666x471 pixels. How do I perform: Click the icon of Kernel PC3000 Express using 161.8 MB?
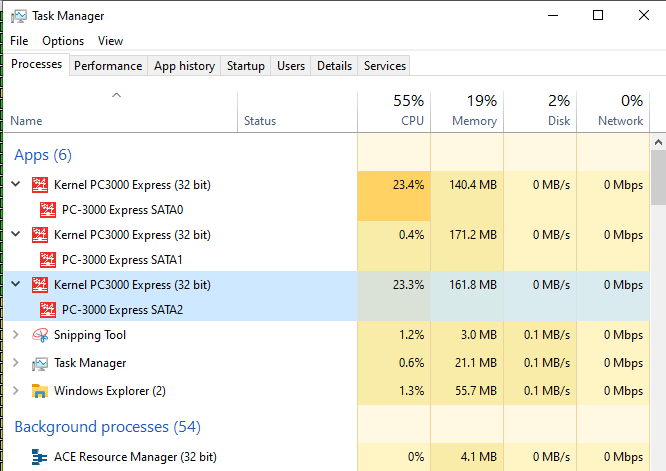[40, 285]
